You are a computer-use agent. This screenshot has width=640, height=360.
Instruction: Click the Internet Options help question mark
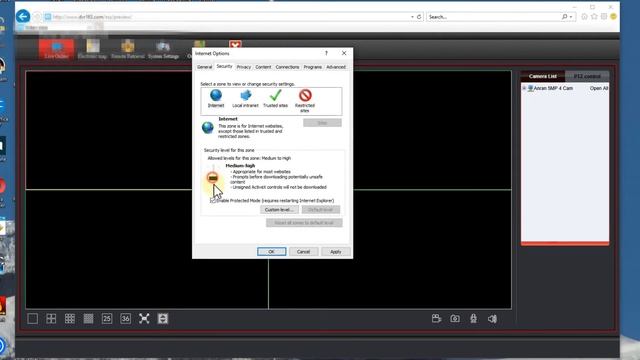pos(326,53)
